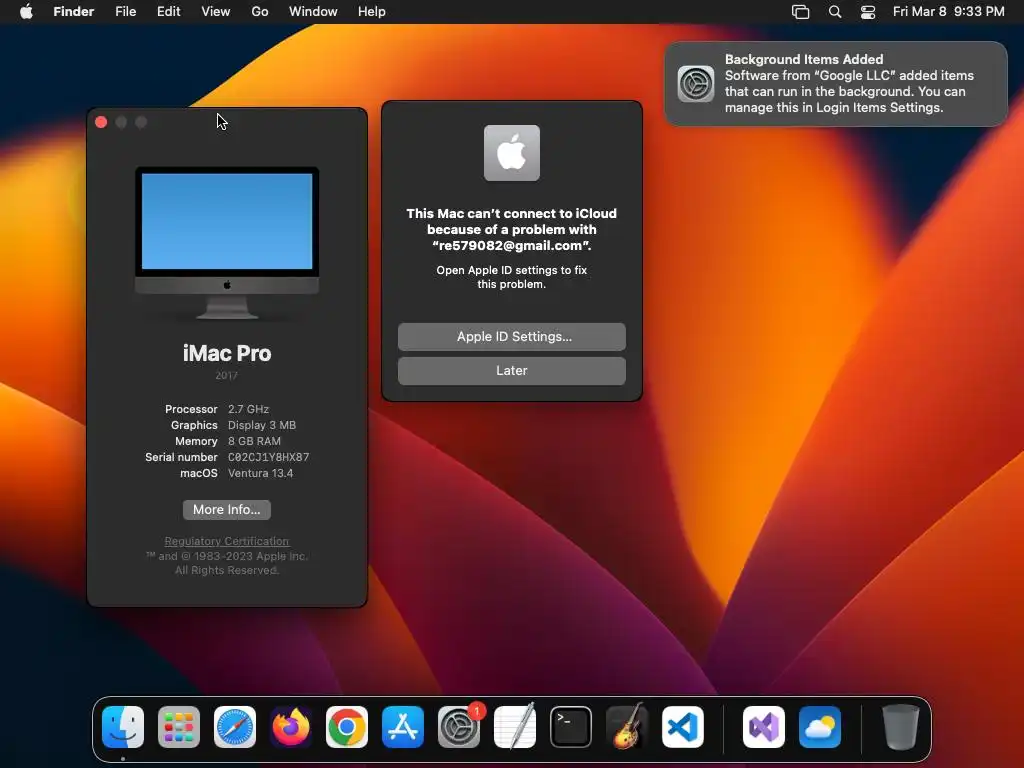Click the Apple logo in iCloud dialog
This screenshot has width=1024, height=768.
coord(512,153)
